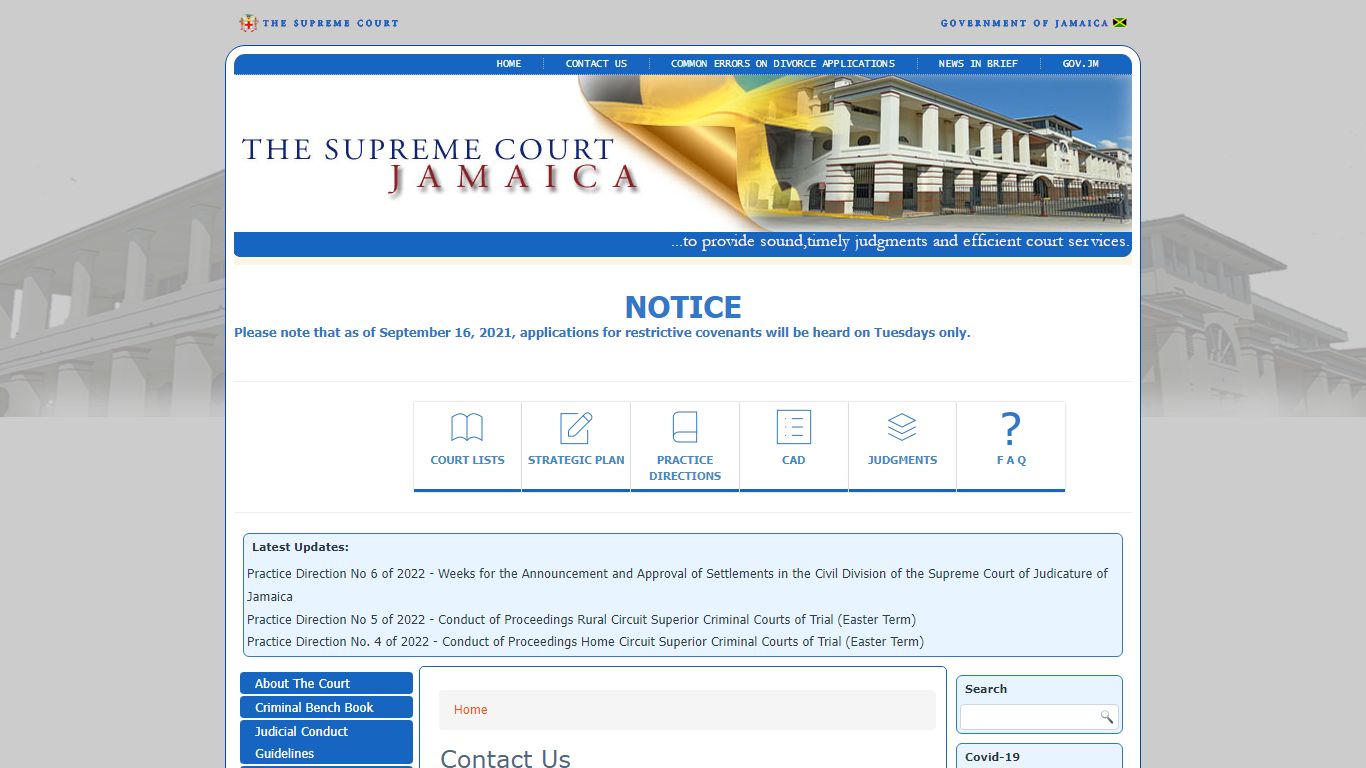Open Criminal Bench Book sidebar item
Screen dimensions: 1366x768
click(x=326, y=707)
